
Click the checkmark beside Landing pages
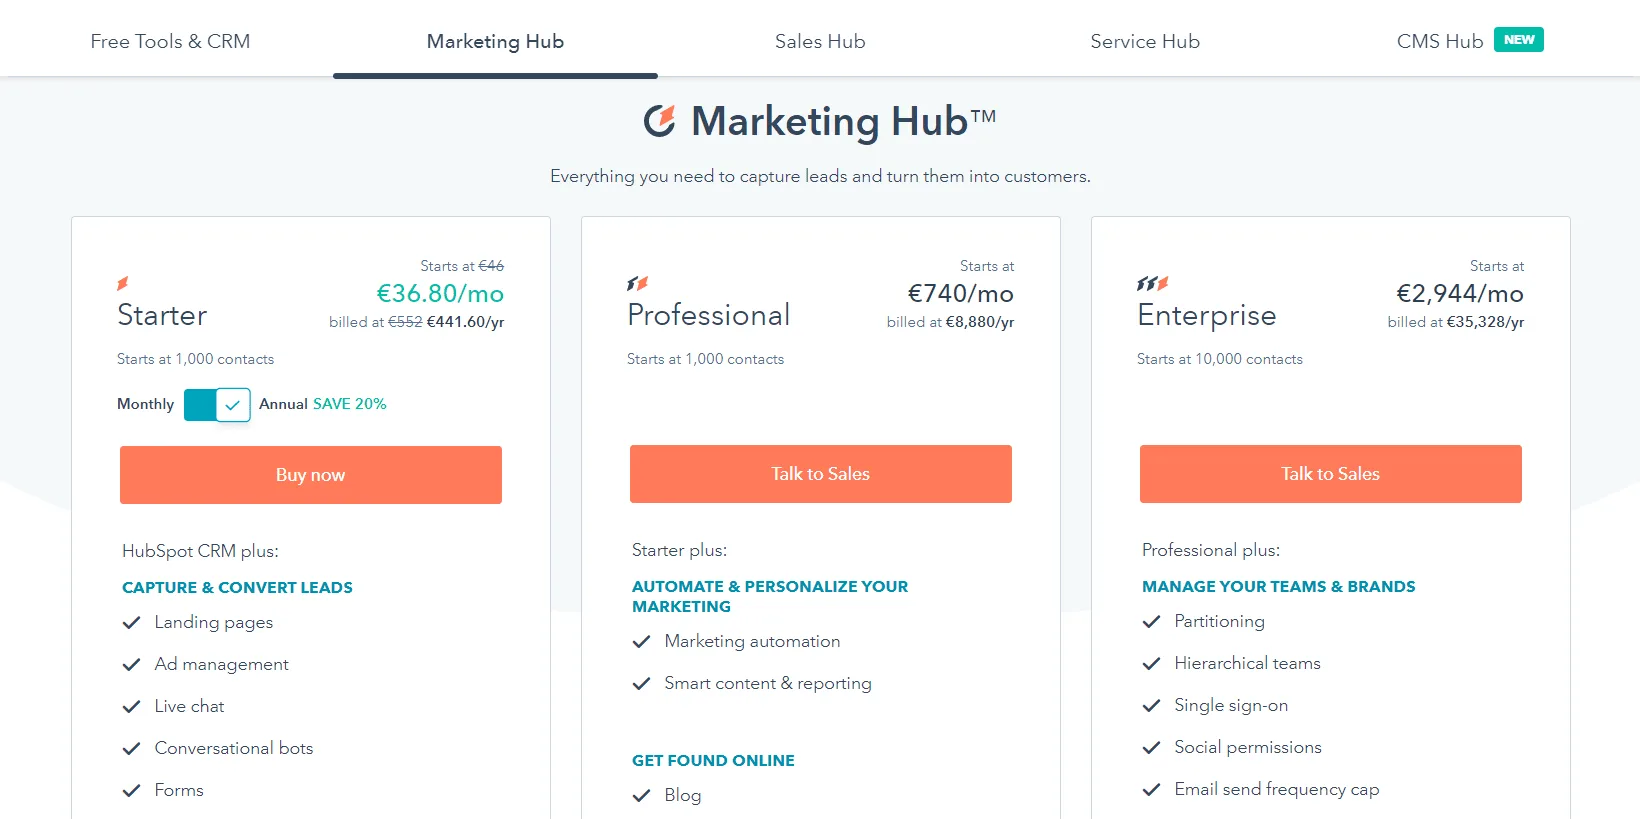point(131,622)
